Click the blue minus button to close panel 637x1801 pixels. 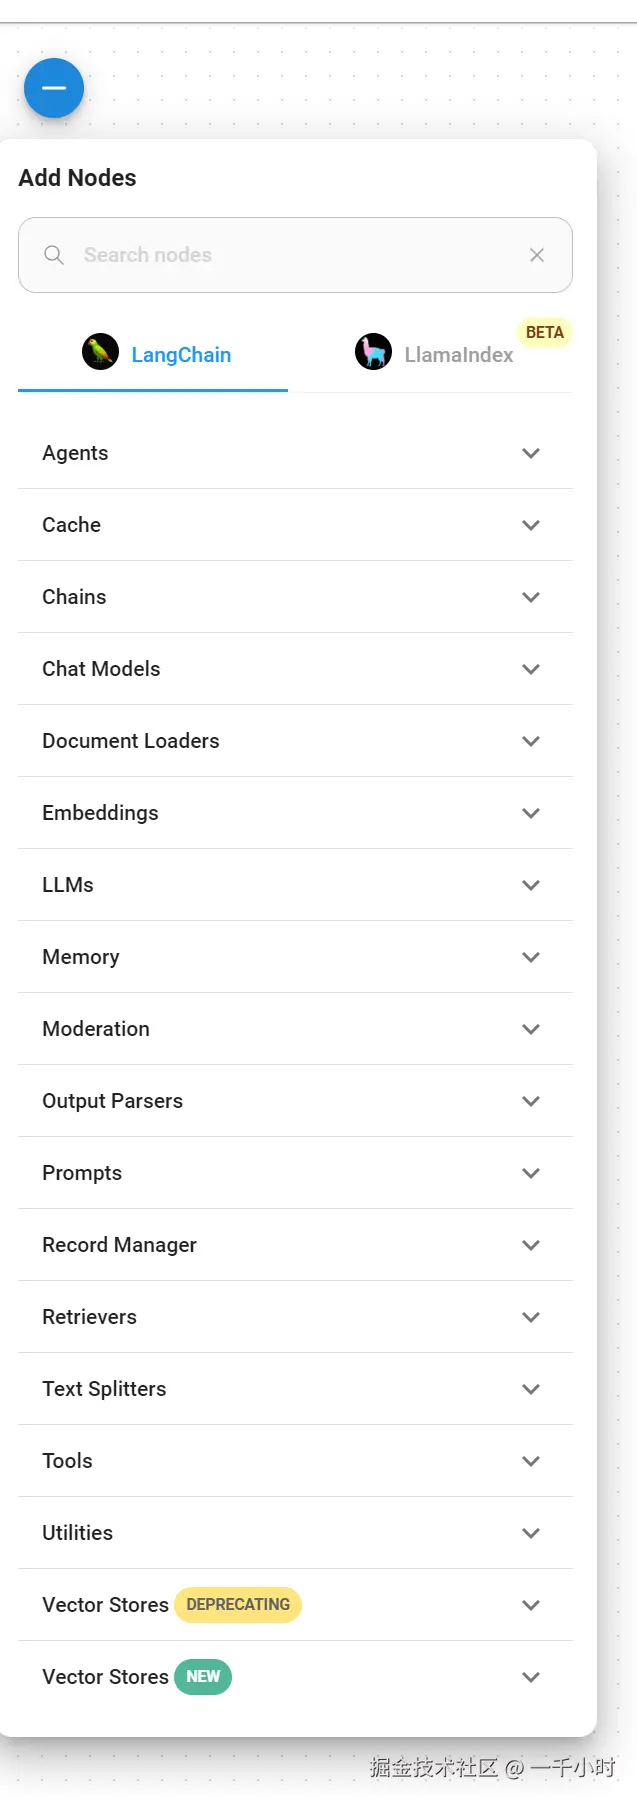coord(54,88)
